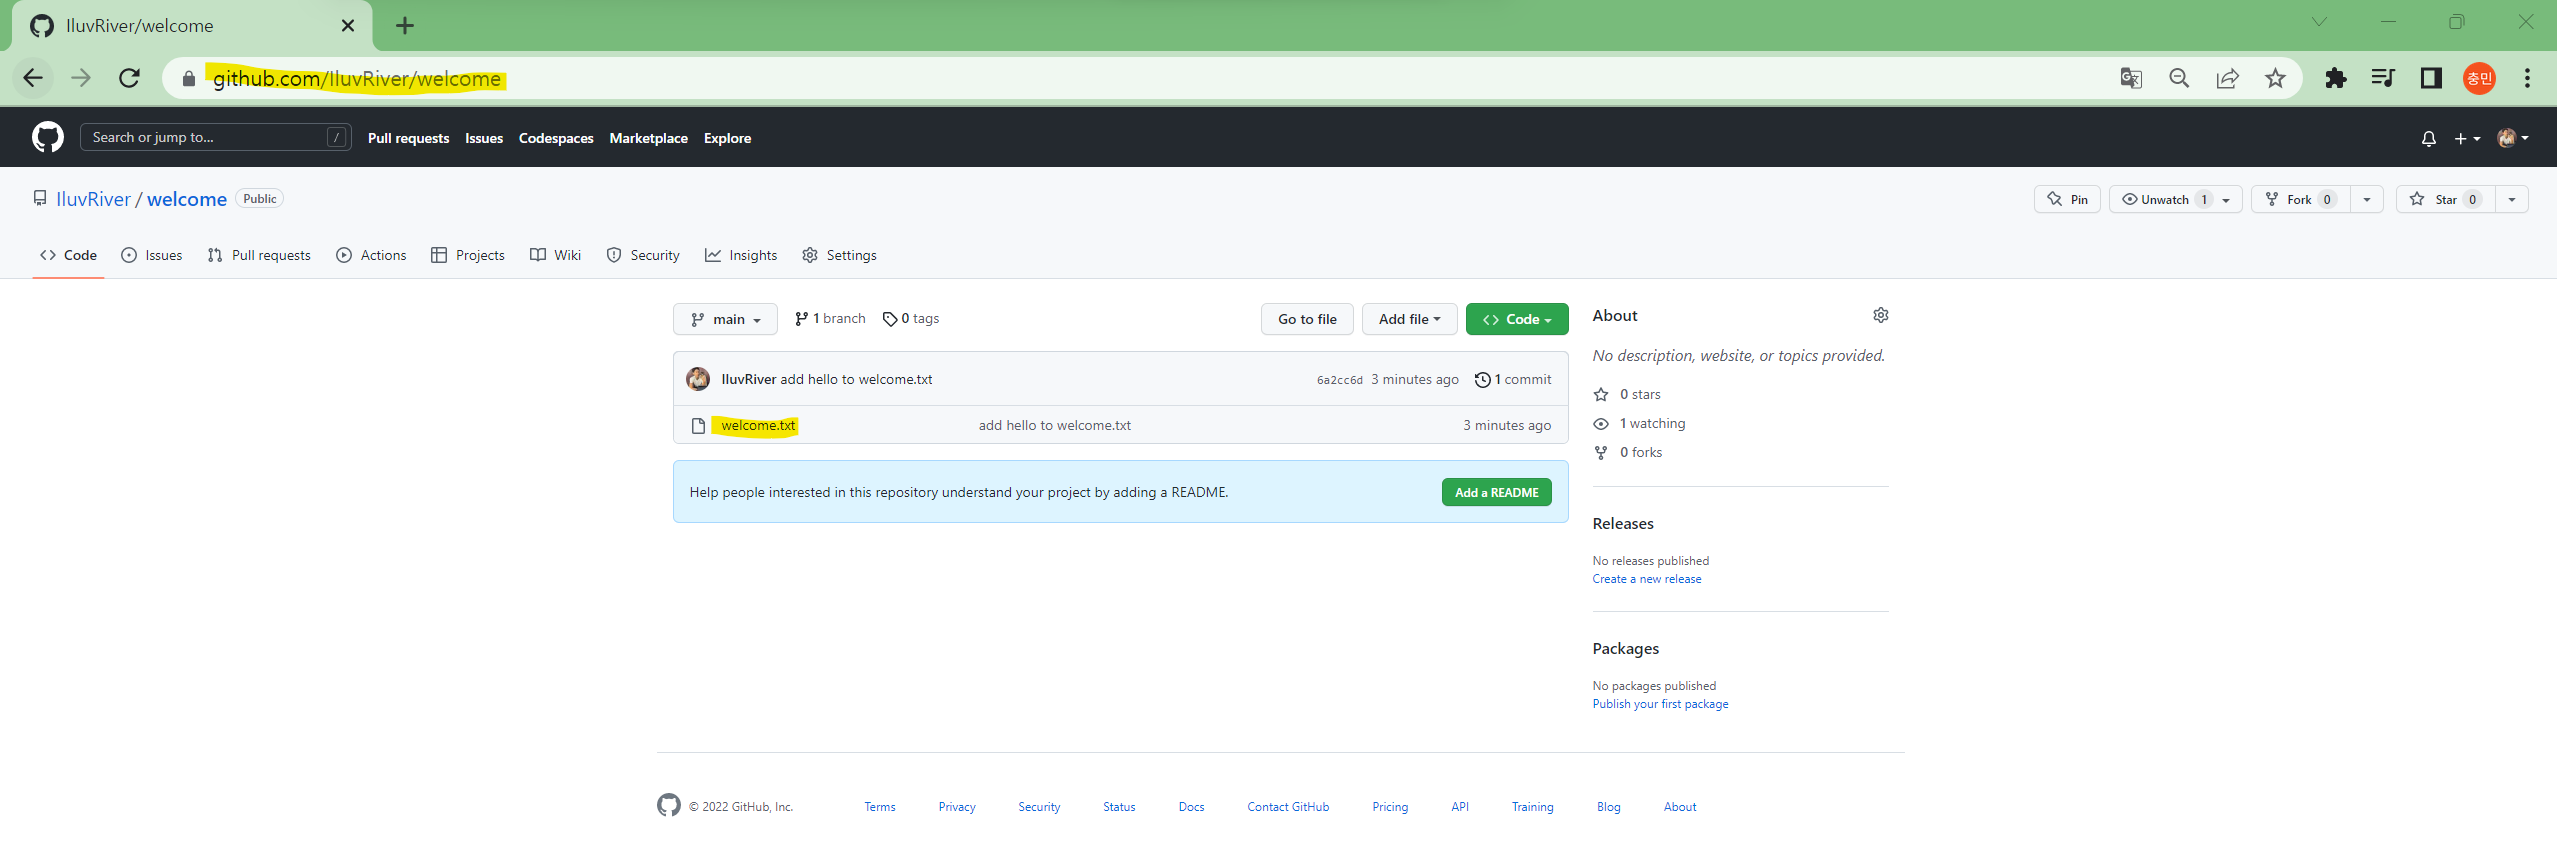2557x864 pixels.
Task: Open the repository Settings tab
Action: [x=839, y=255]
